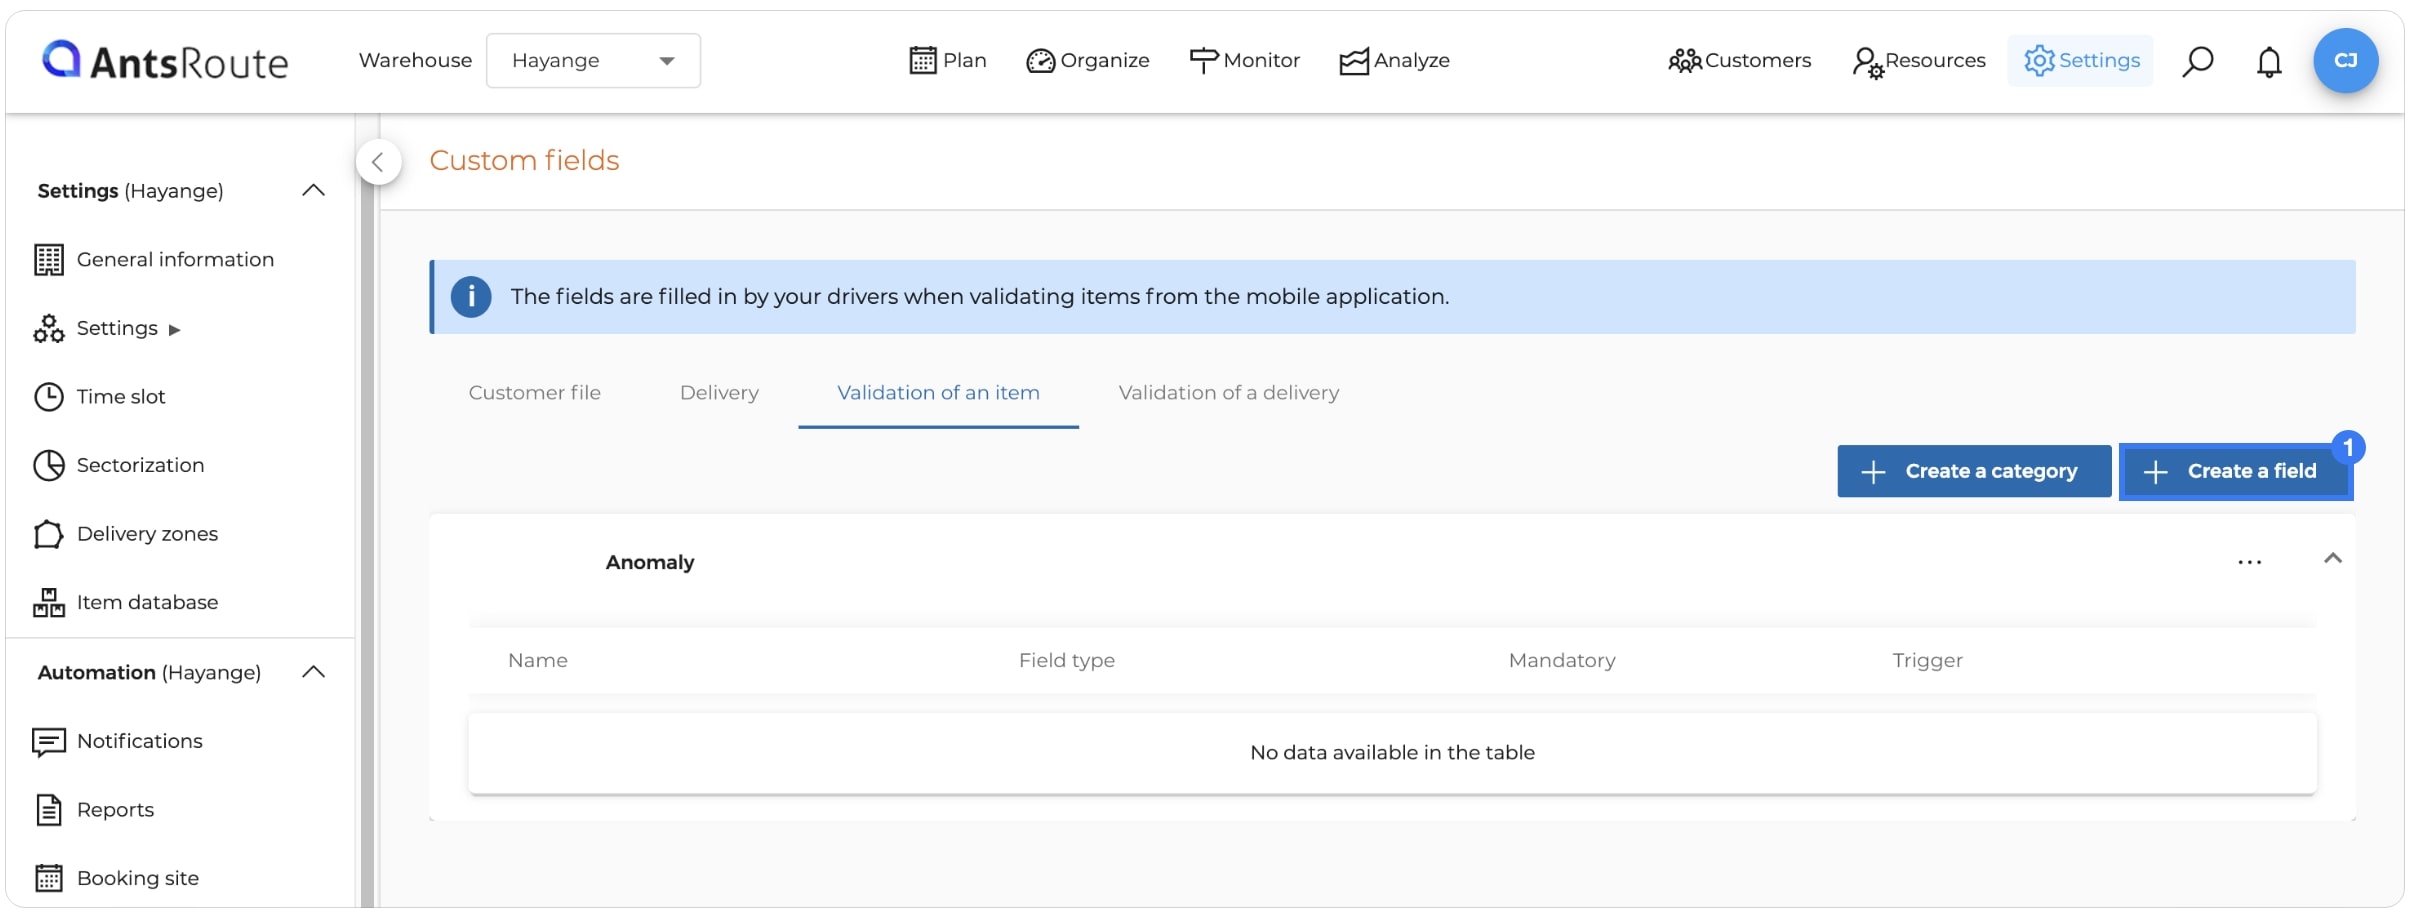Click the Name column header
This screenshot has height=918, width=2410.
538,661
